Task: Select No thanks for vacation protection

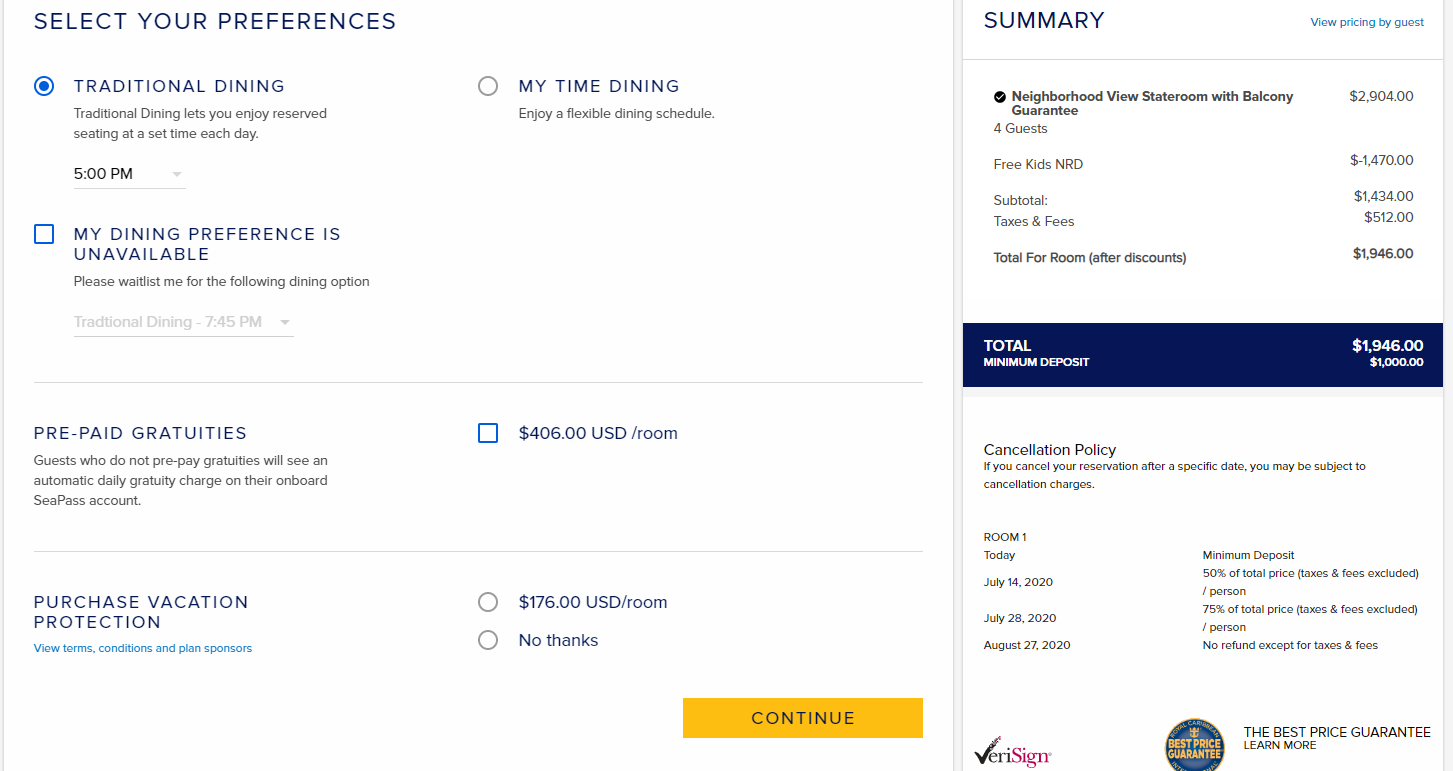Action: [488, 640]
